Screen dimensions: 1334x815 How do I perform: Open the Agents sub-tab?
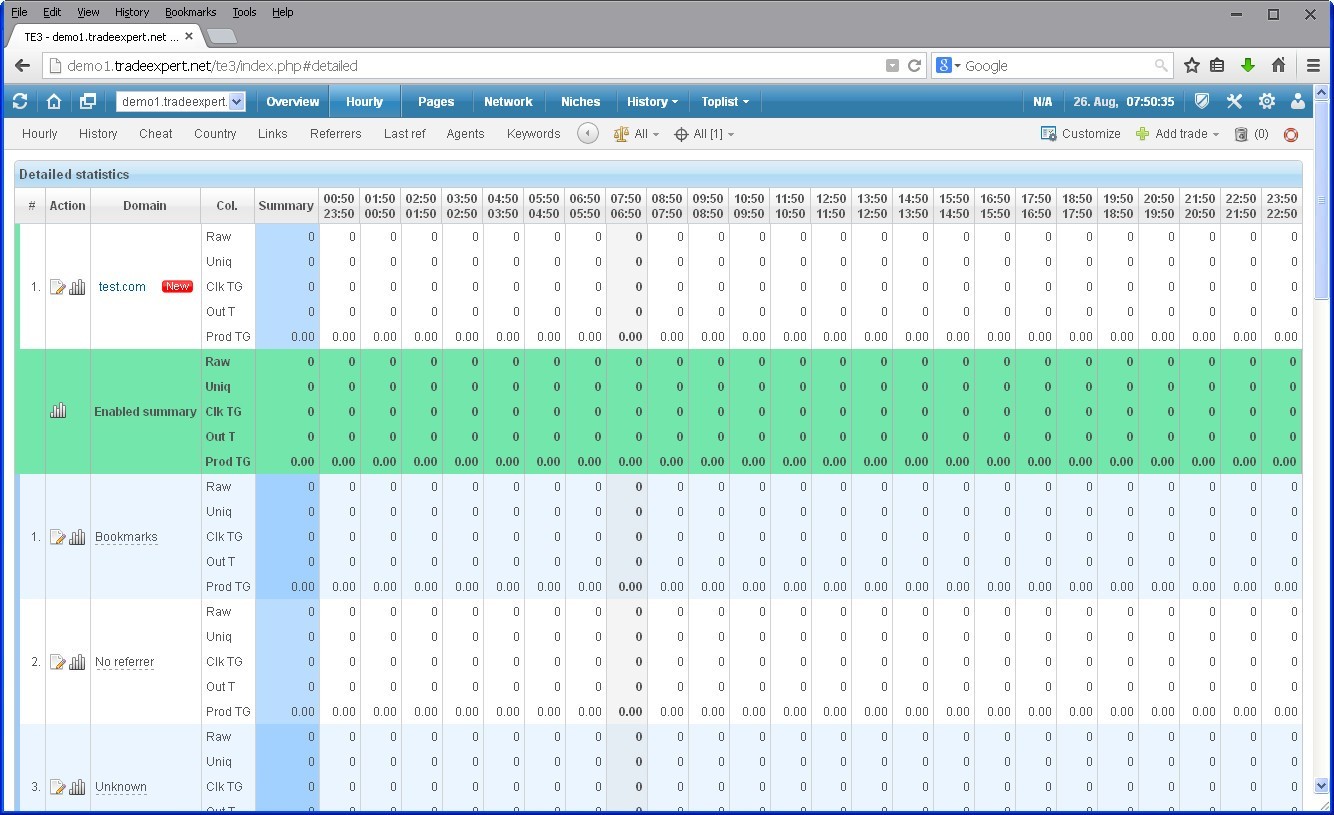pos(465,134)
